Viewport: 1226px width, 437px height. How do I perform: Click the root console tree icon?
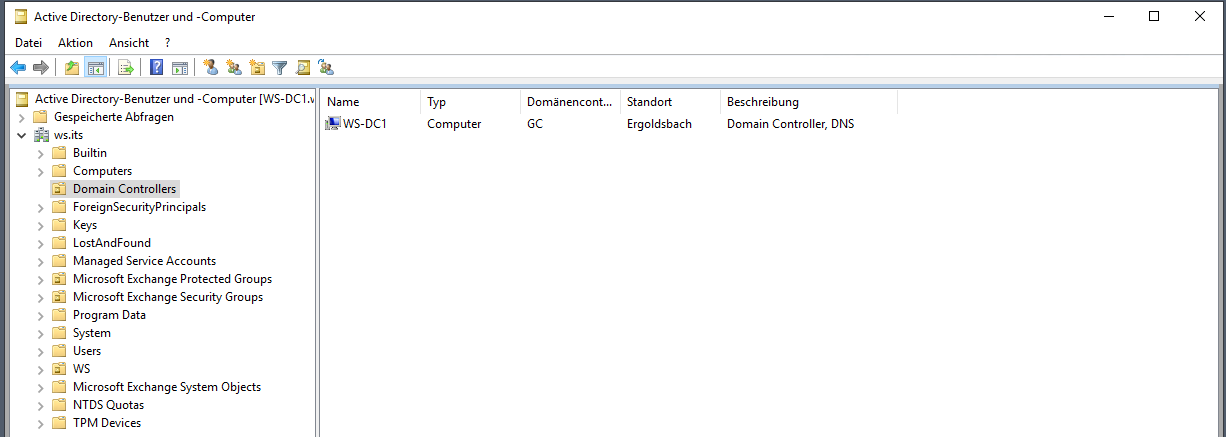[23, 99]
